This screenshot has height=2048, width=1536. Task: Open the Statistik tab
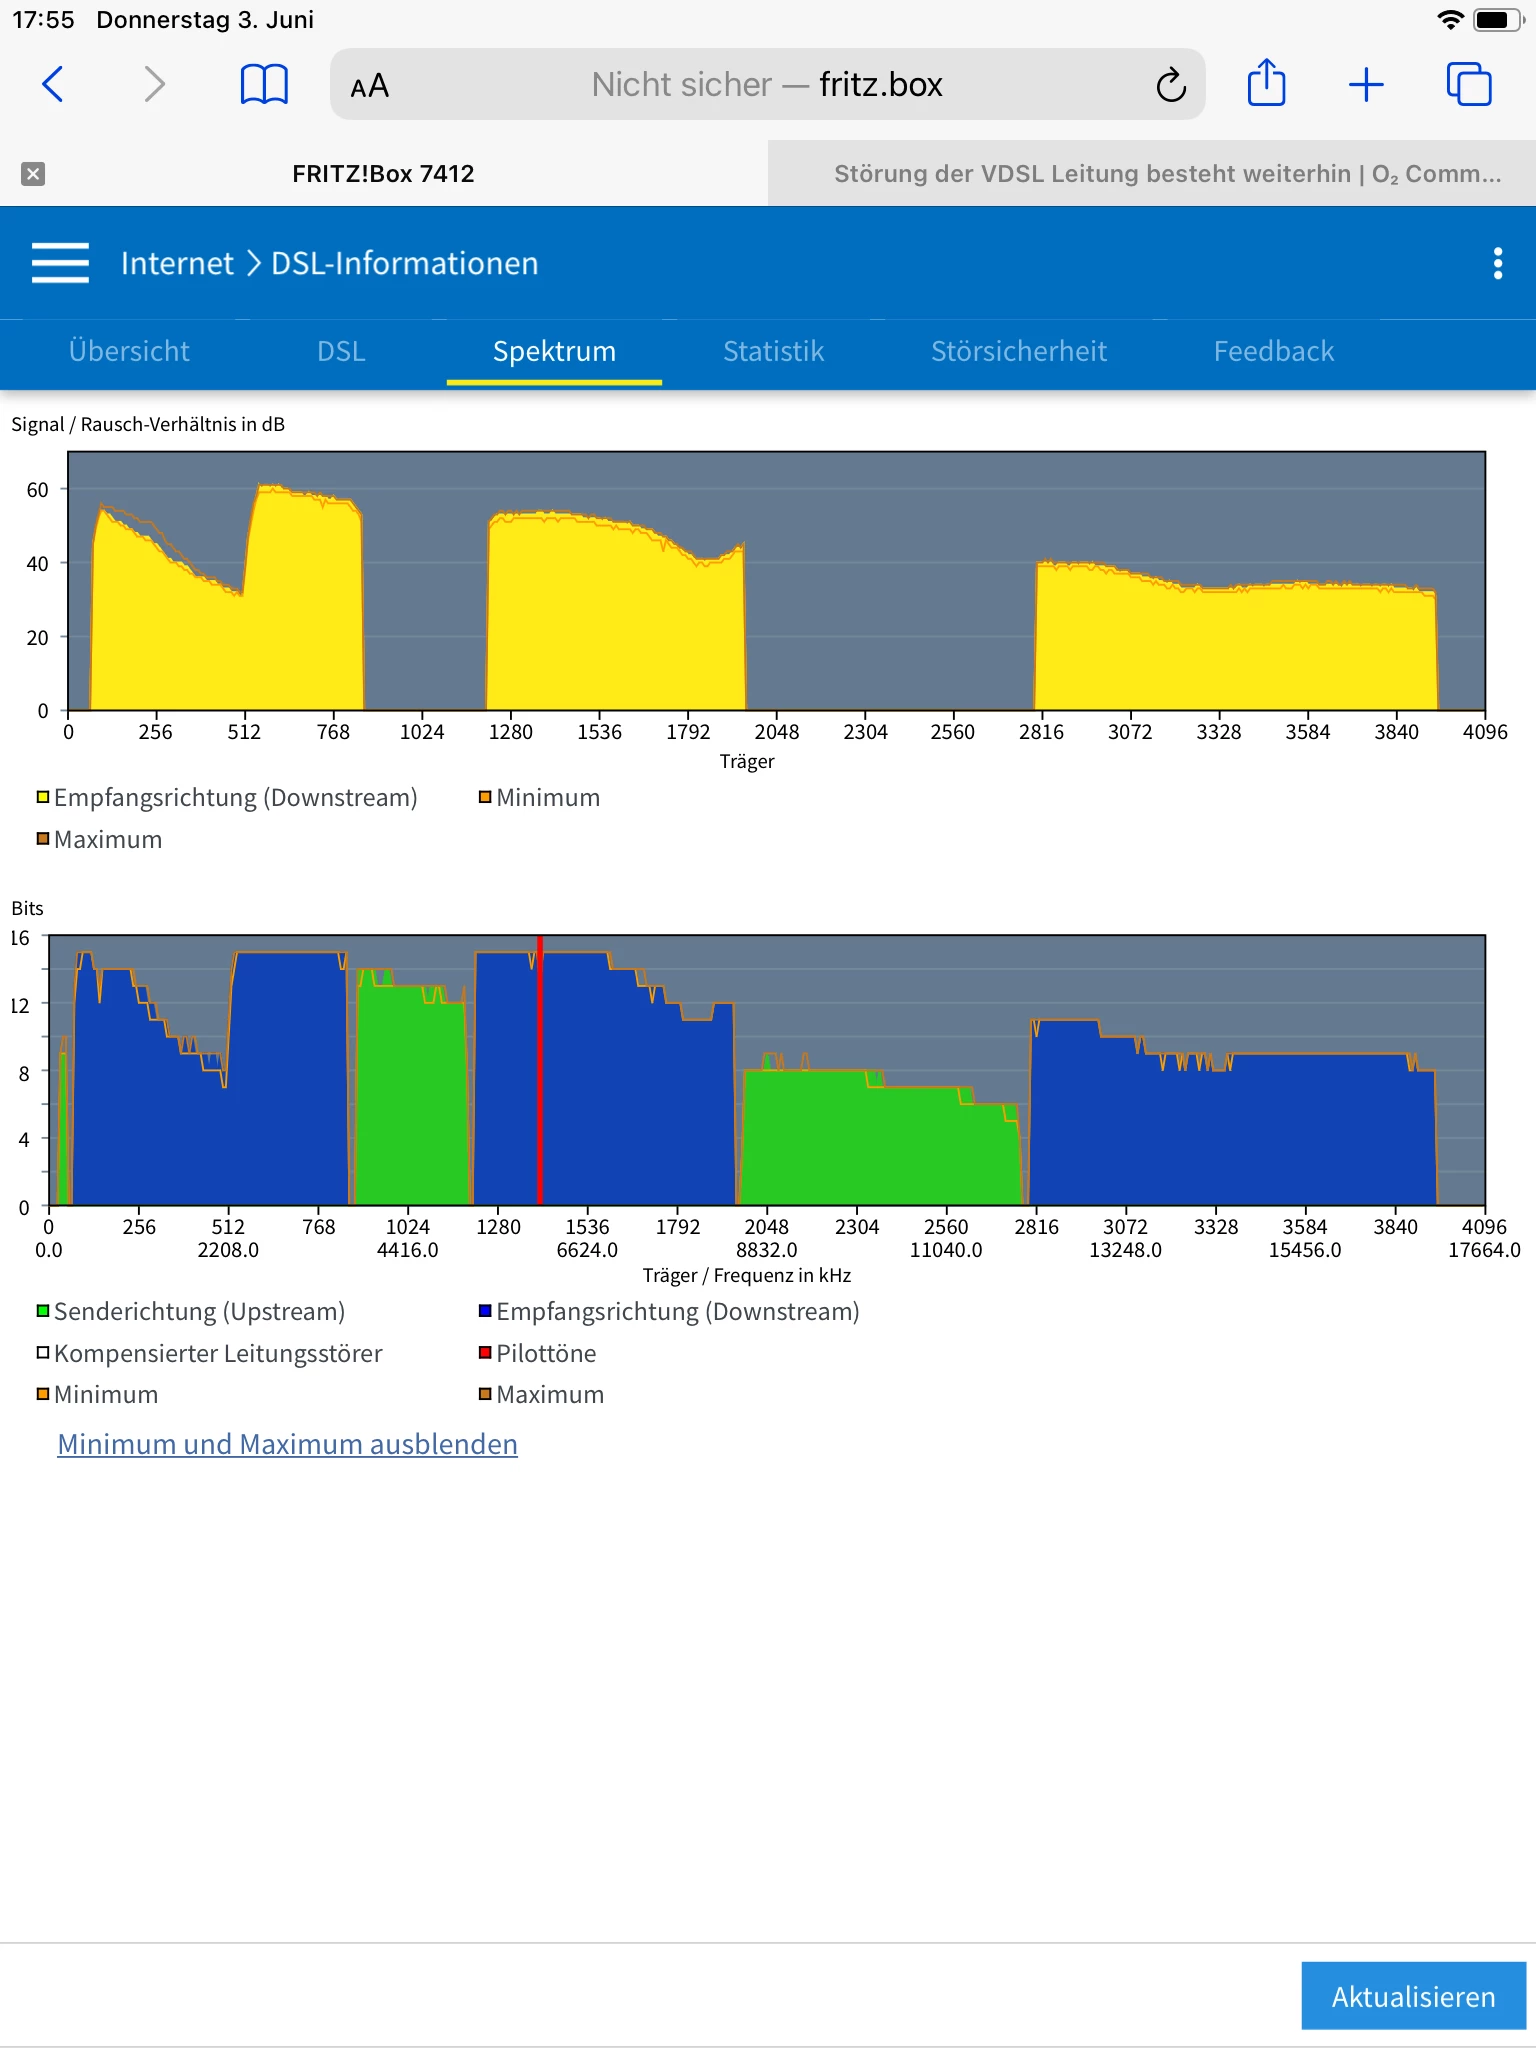[x=773, y=351]
